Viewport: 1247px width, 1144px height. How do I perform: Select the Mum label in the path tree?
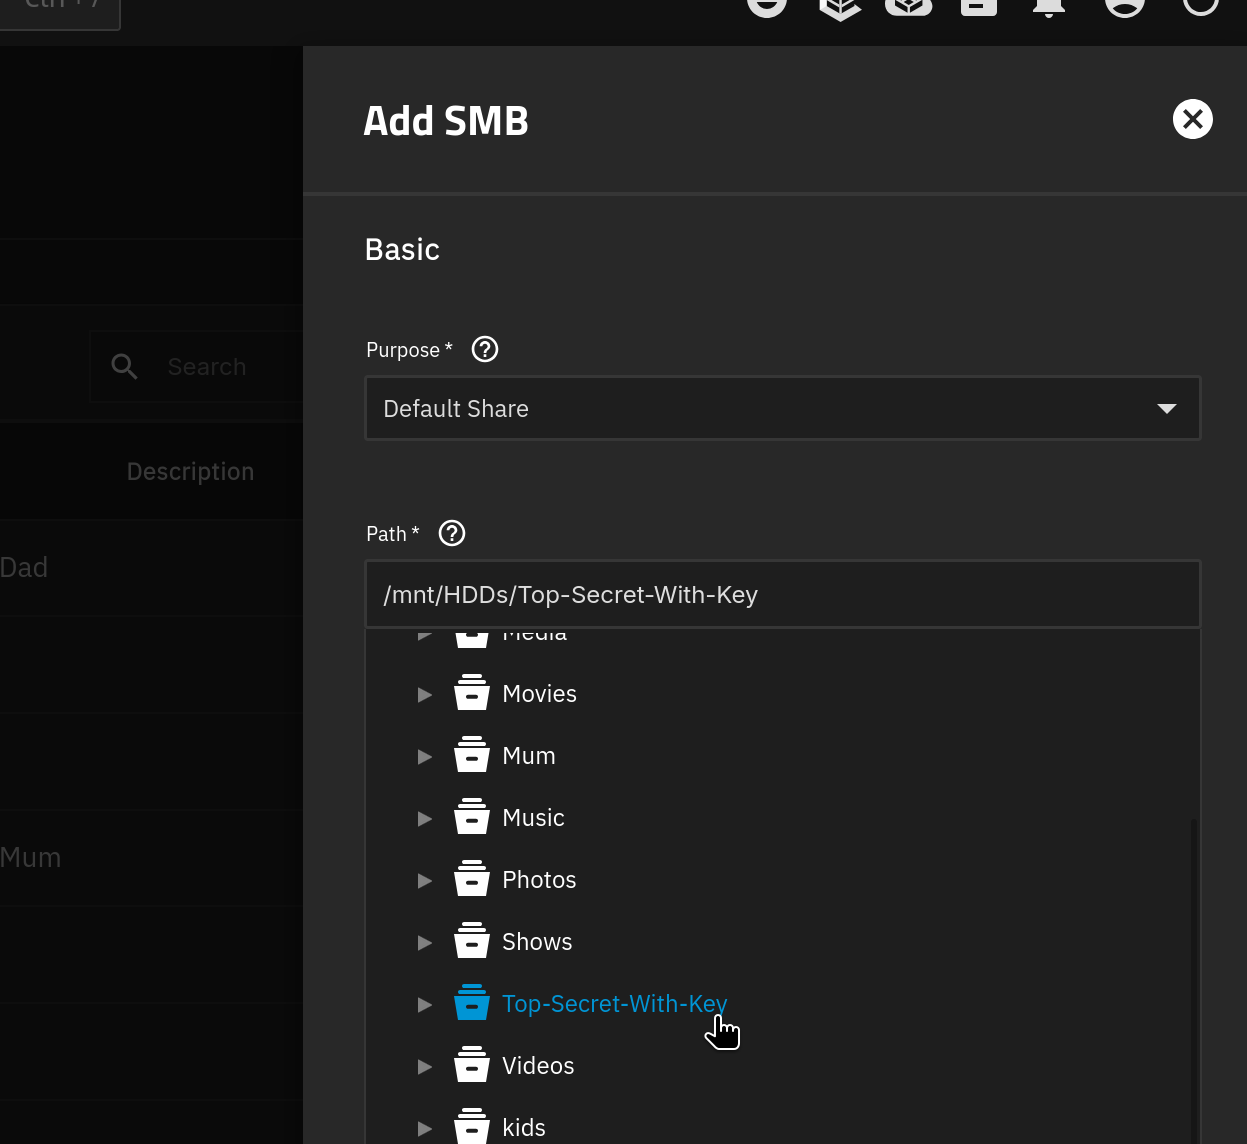pos(528,756)
